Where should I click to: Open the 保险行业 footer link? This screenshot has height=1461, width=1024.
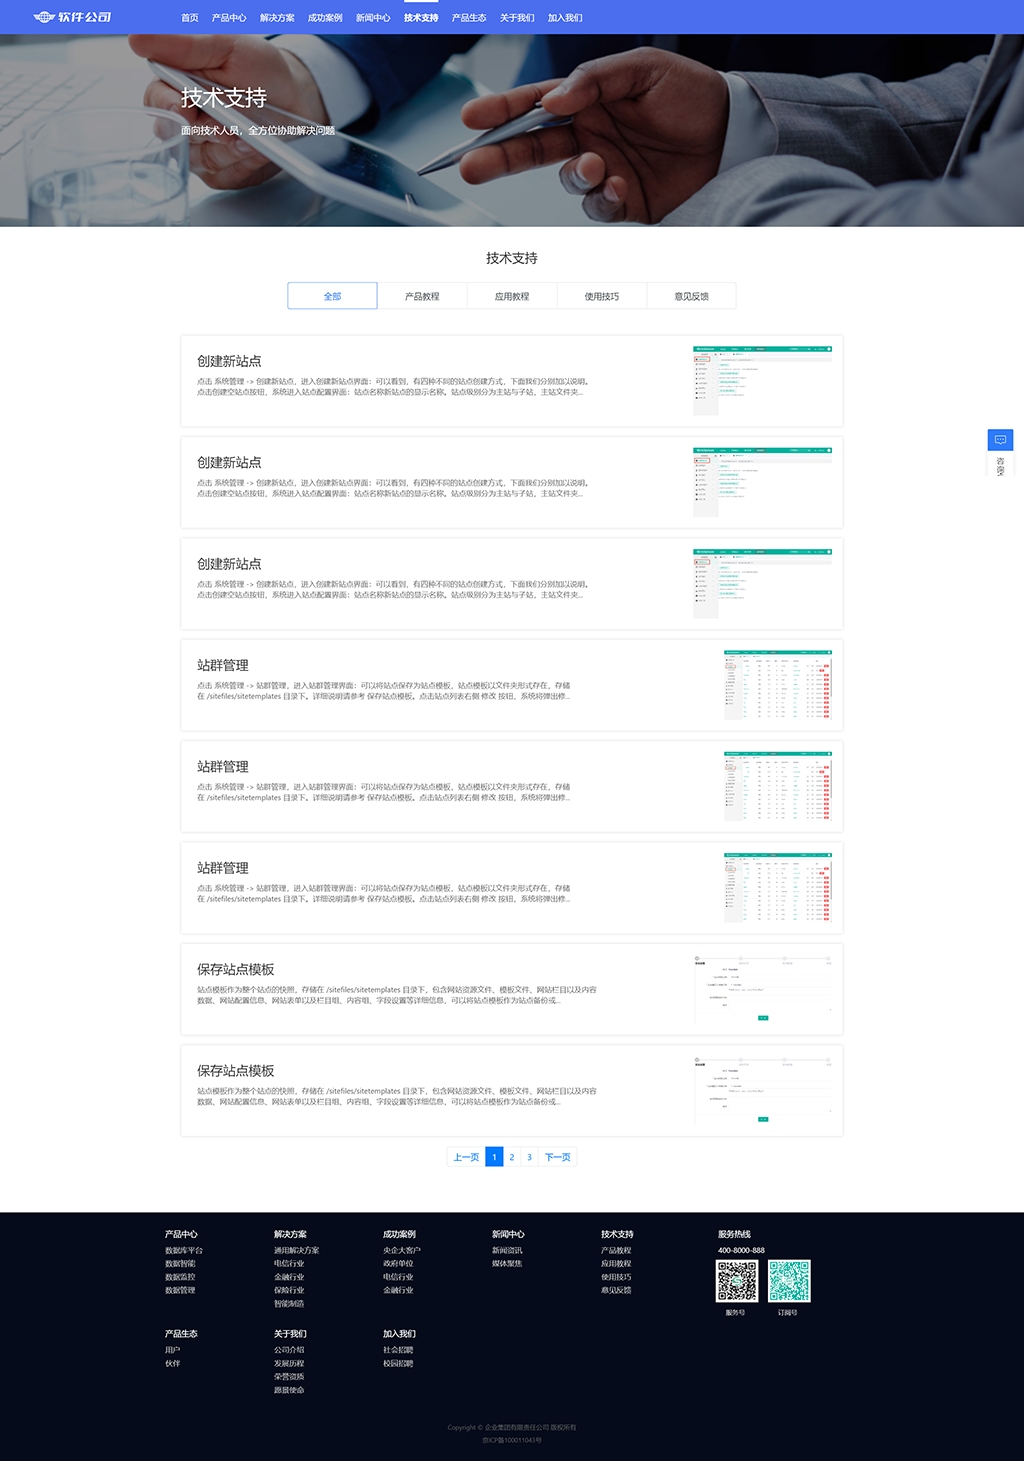tap(289, 1290)
